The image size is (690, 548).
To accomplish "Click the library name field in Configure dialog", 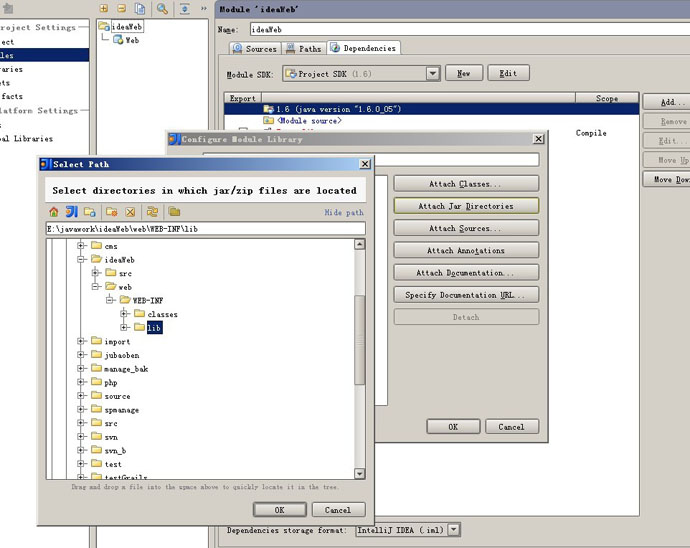I will (371, 159).
